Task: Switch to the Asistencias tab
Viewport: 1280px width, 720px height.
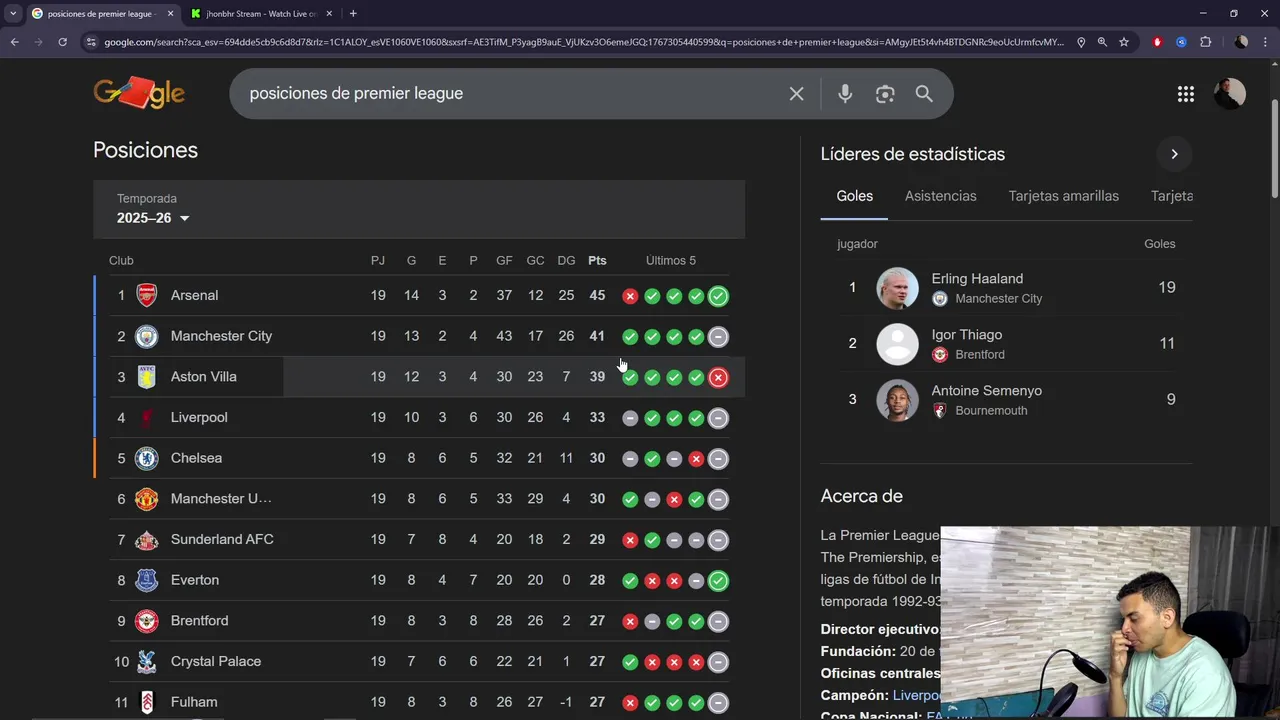Action: 941,196
